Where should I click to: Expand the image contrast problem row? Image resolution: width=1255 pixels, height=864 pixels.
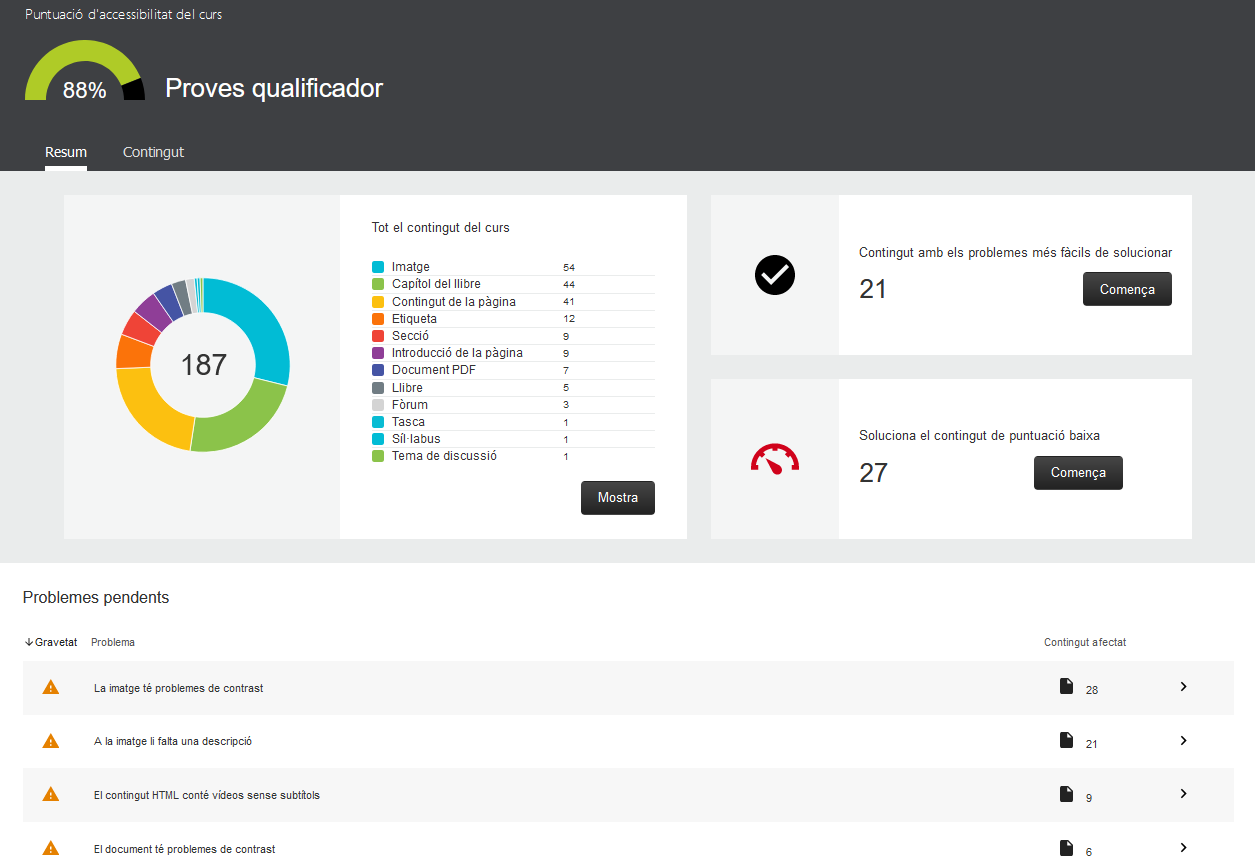(1183, 687)
